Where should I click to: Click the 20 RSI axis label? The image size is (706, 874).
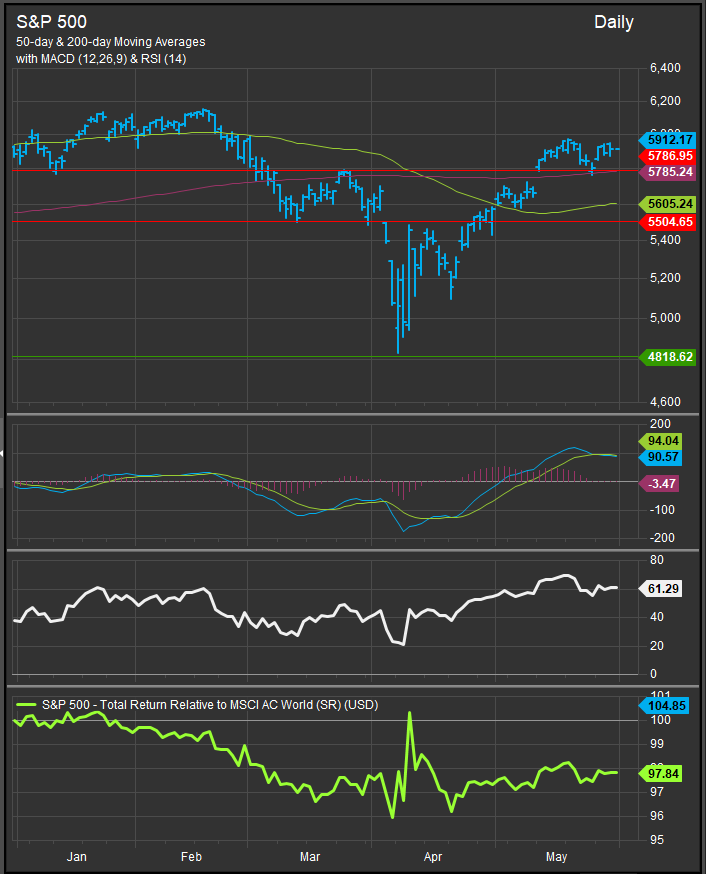[x=657, y=645]
